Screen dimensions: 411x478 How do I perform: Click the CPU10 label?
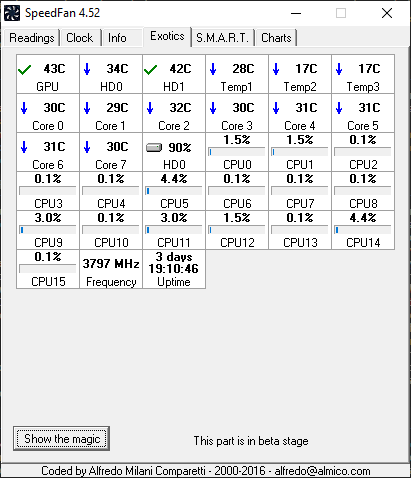coord(111,243)
